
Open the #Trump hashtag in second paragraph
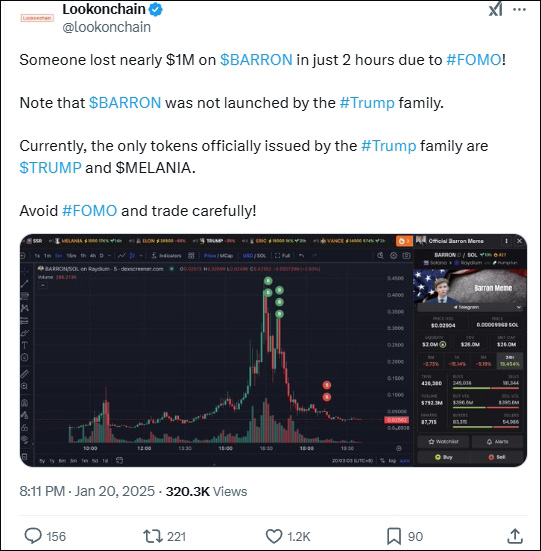[367, 103]
